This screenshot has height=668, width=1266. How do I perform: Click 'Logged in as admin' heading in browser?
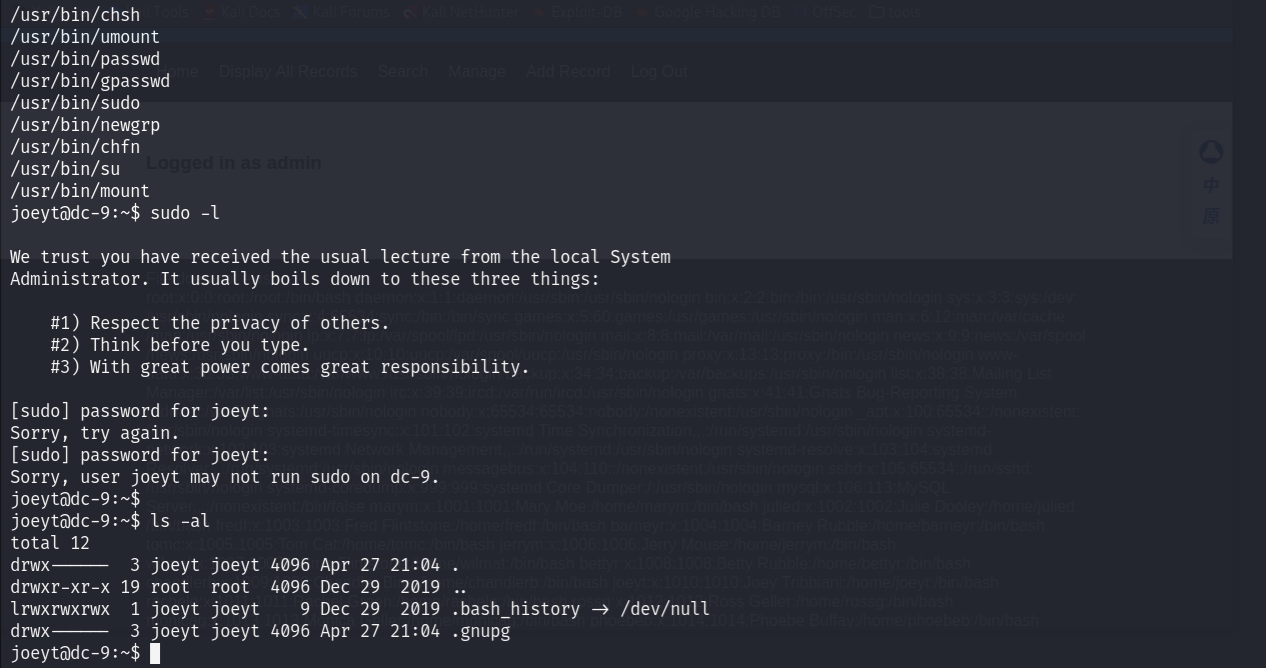[x=234, y=163]
